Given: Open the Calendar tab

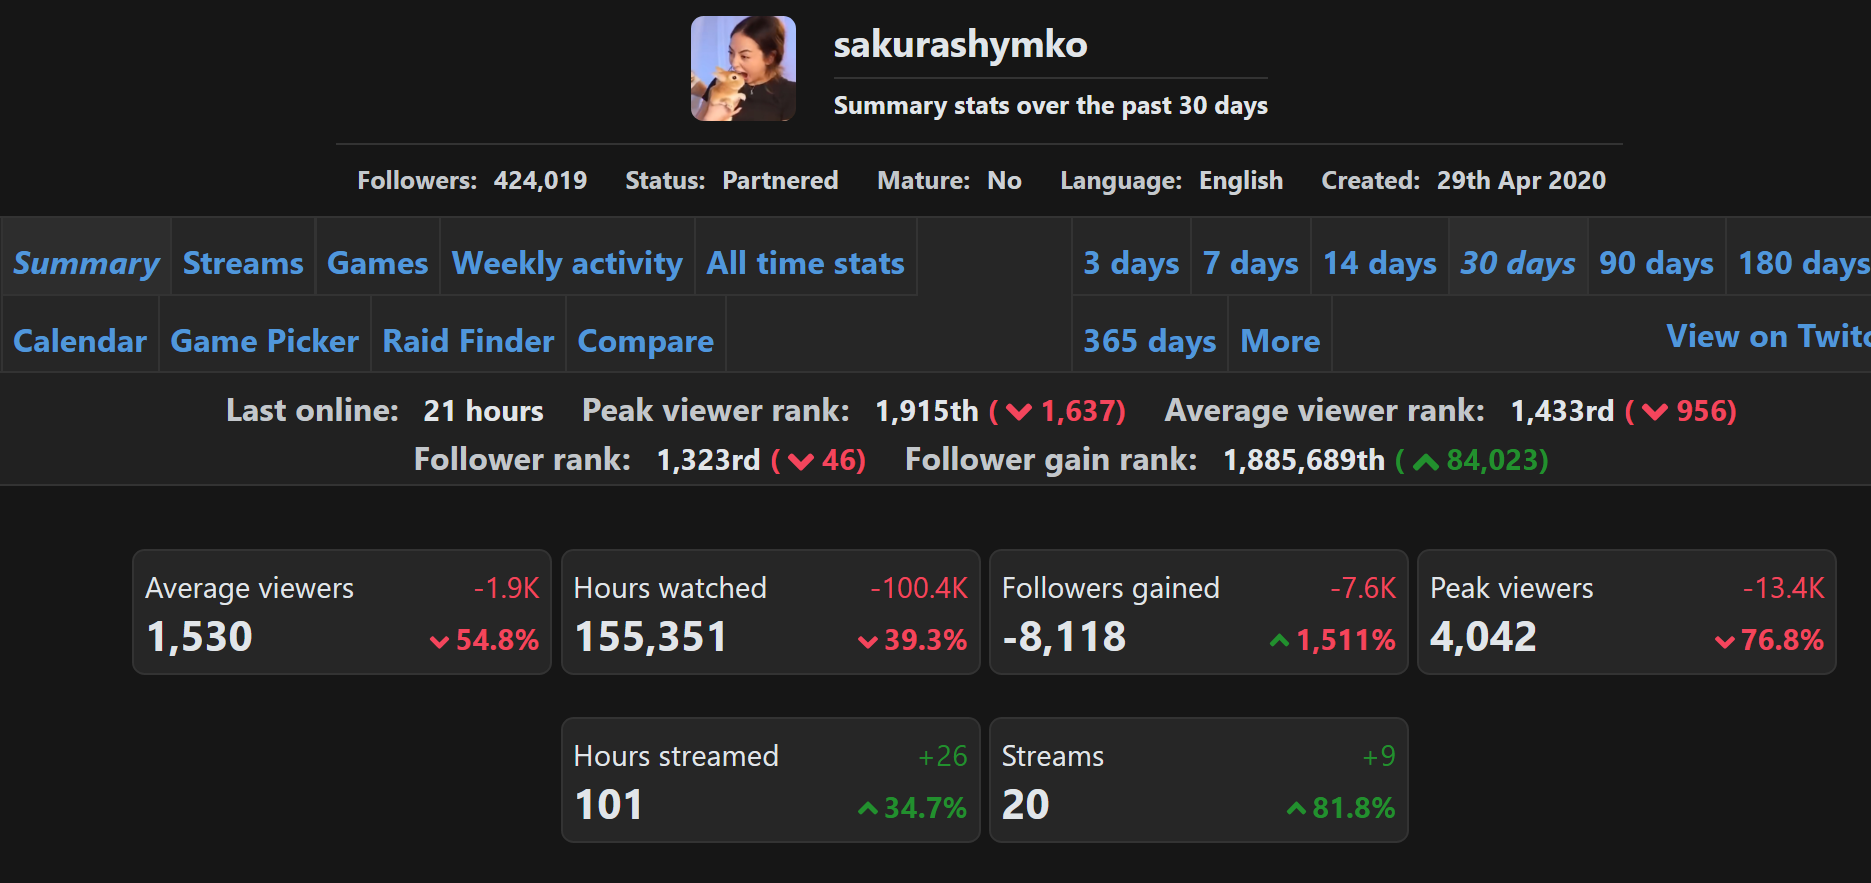Looking at the screenshot, I should [80, 341].
